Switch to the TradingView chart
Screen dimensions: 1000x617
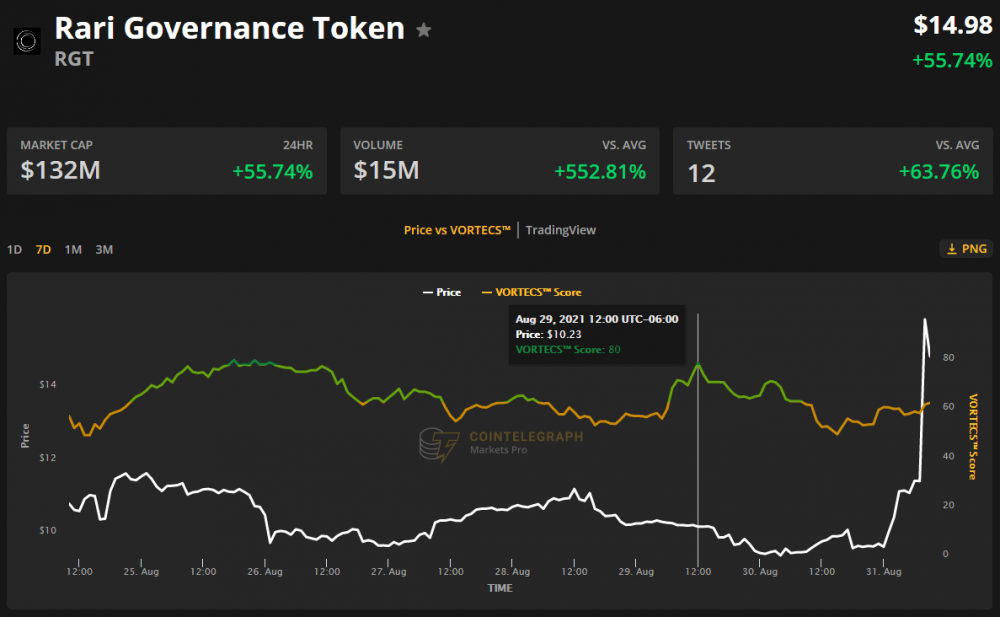561,230
